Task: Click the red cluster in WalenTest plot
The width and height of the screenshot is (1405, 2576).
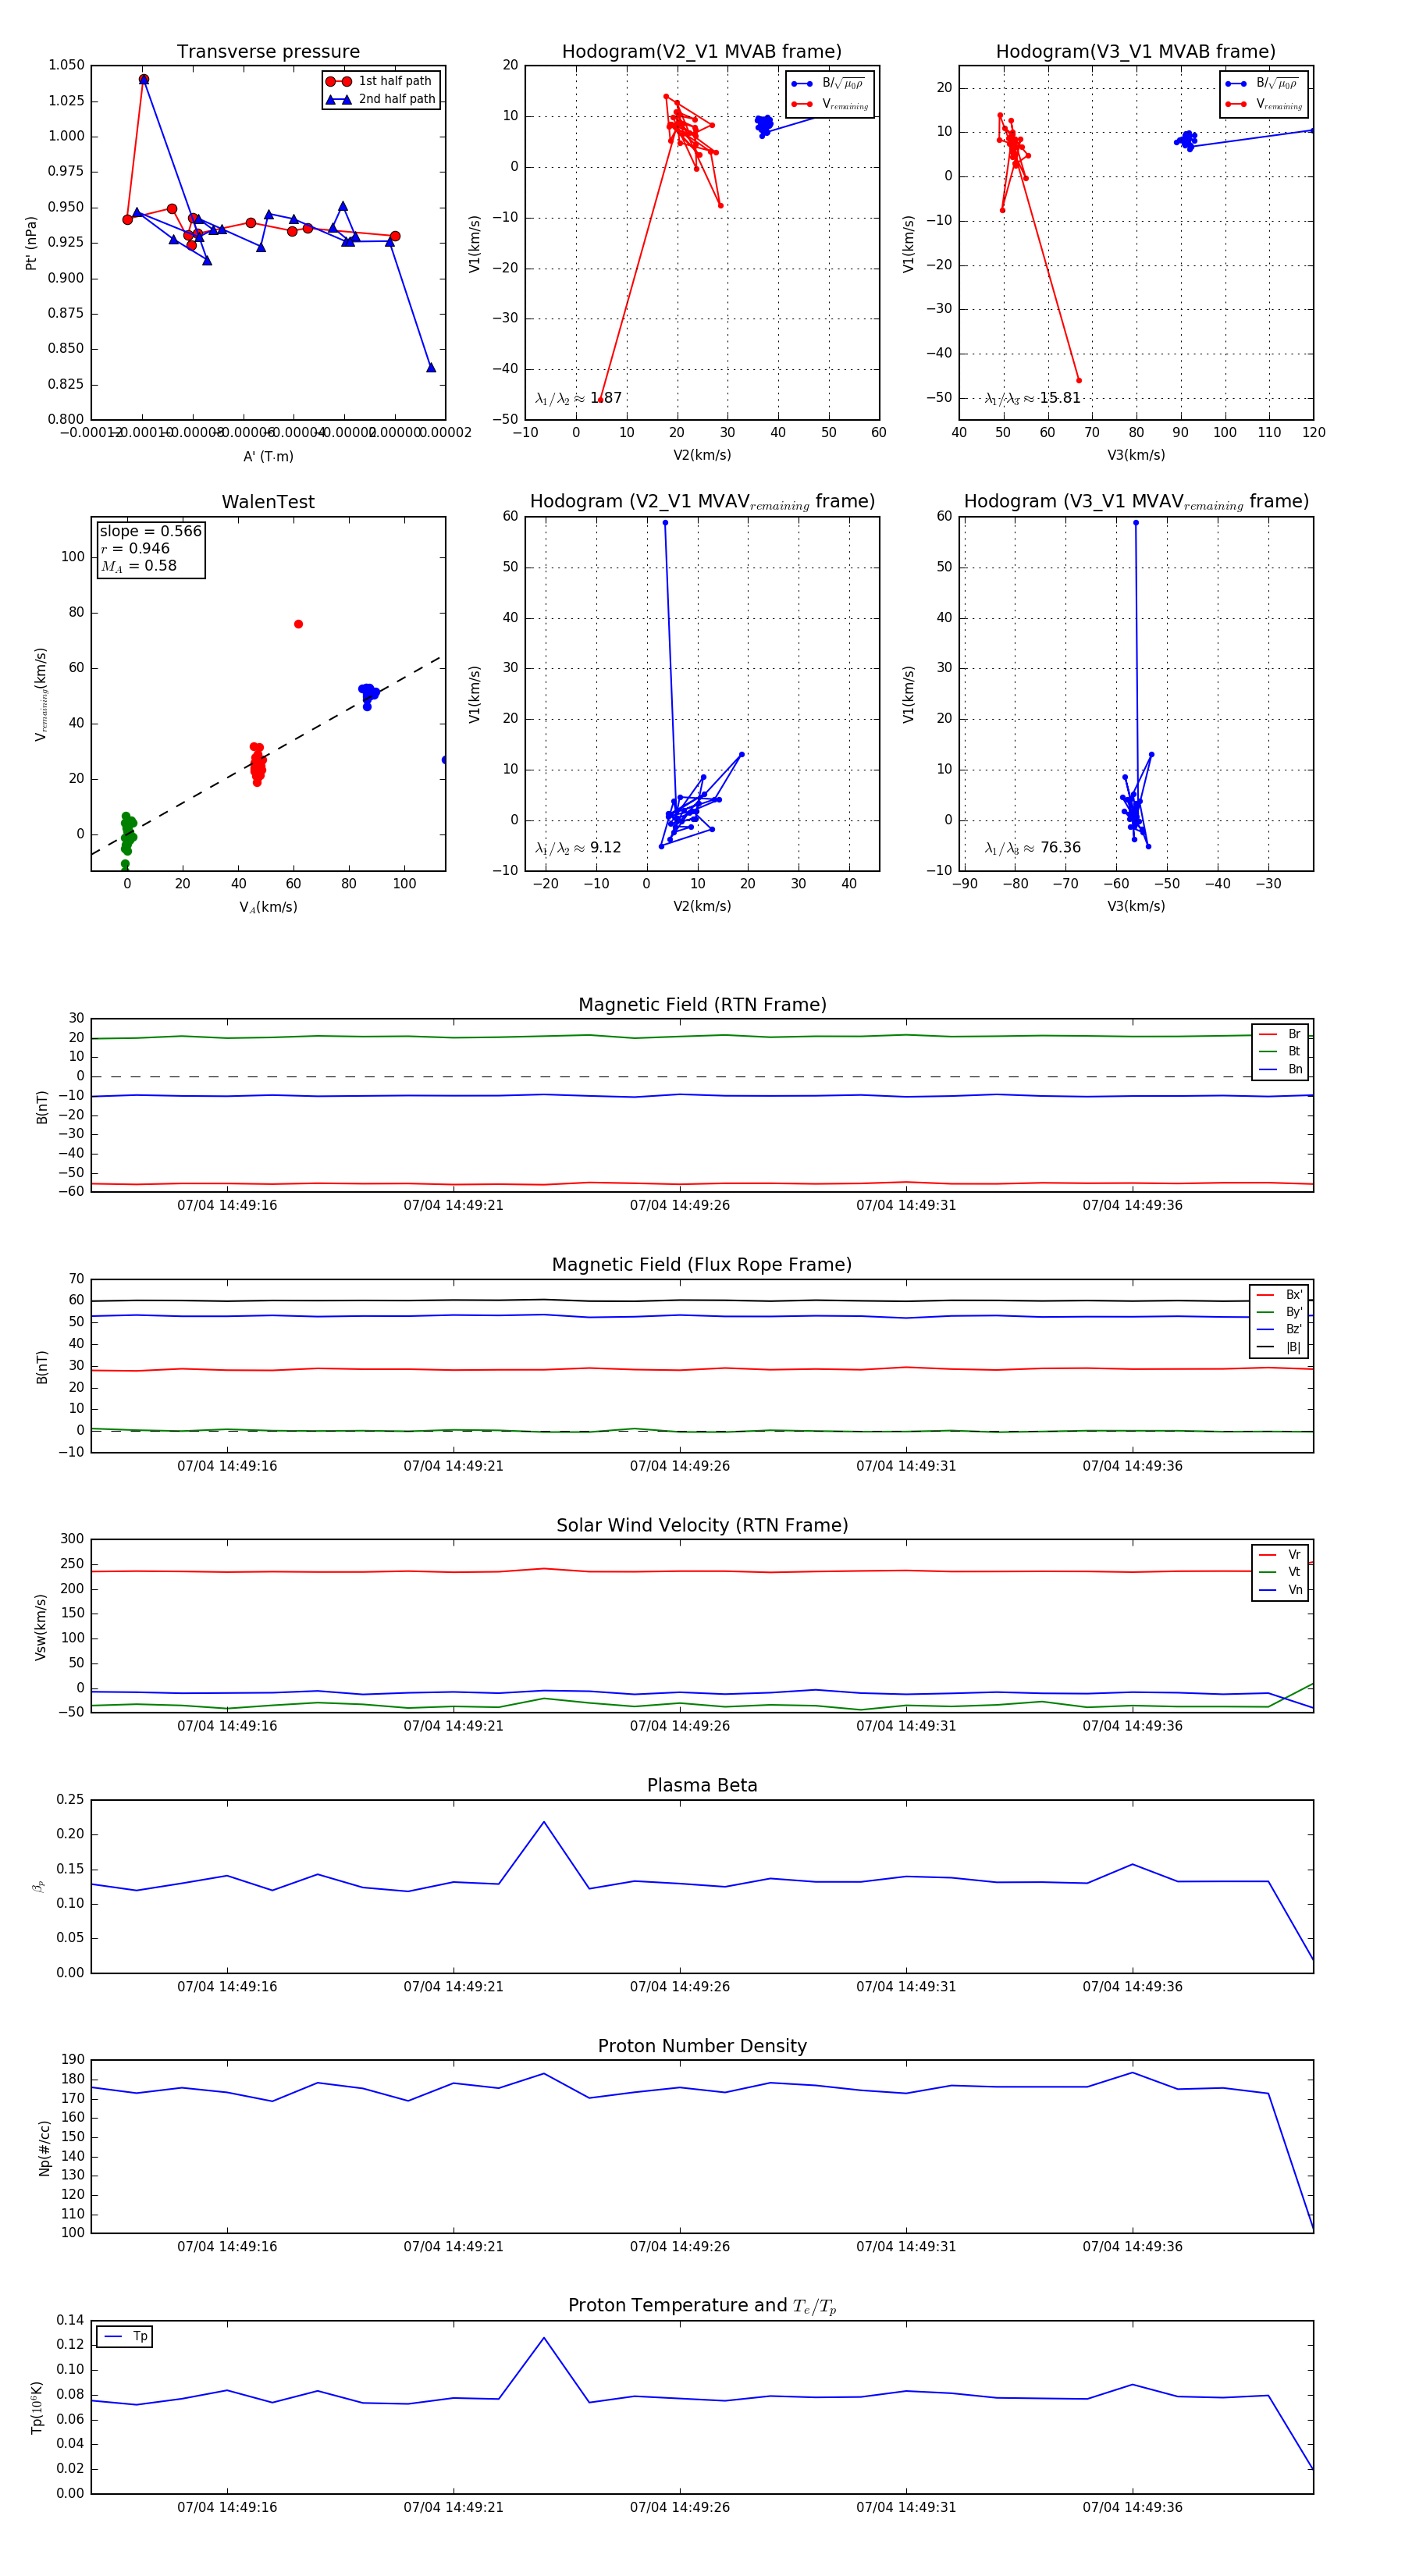Action: 258,765
